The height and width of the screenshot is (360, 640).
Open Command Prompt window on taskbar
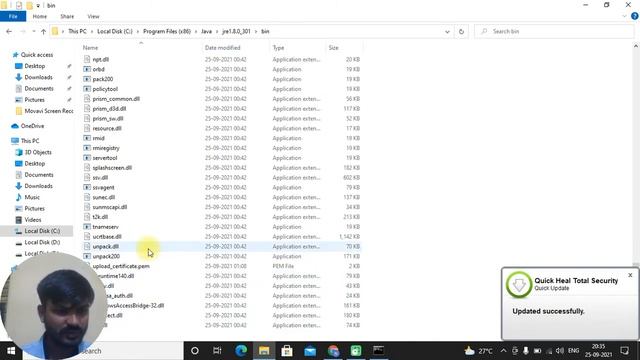coord(378,351)
